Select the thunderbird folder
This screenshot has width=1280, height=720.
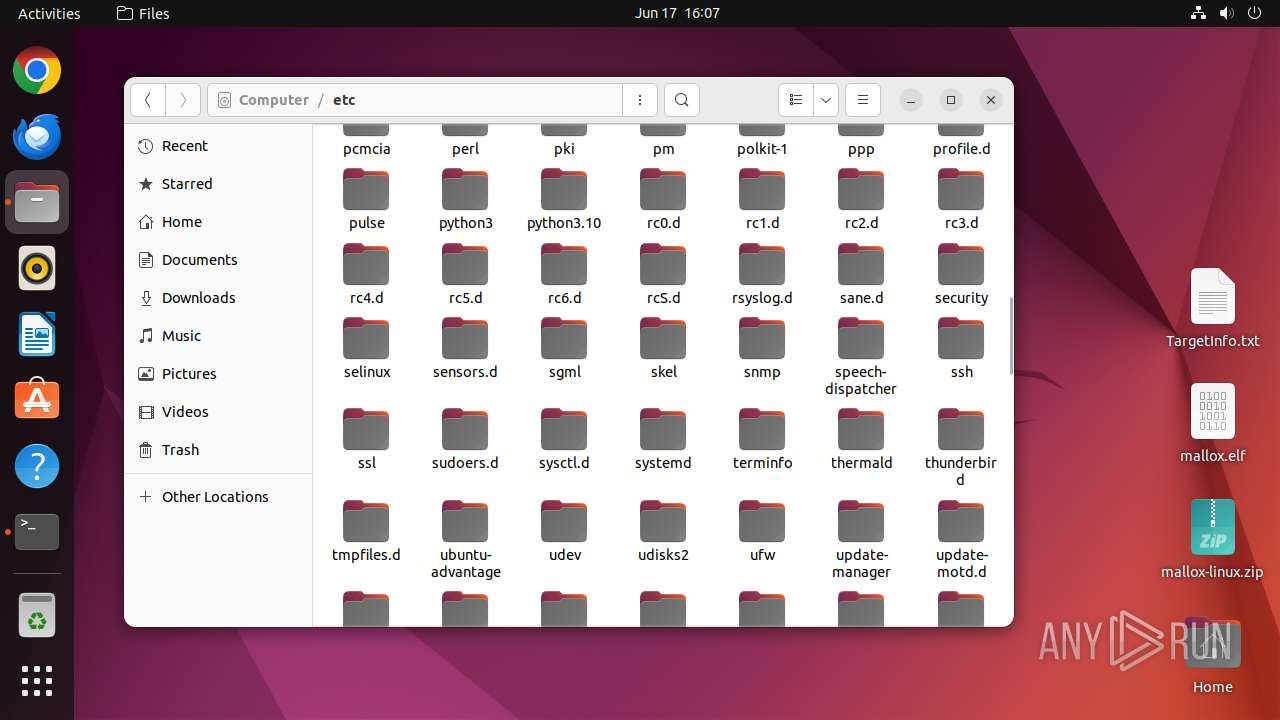coord(961,449)
